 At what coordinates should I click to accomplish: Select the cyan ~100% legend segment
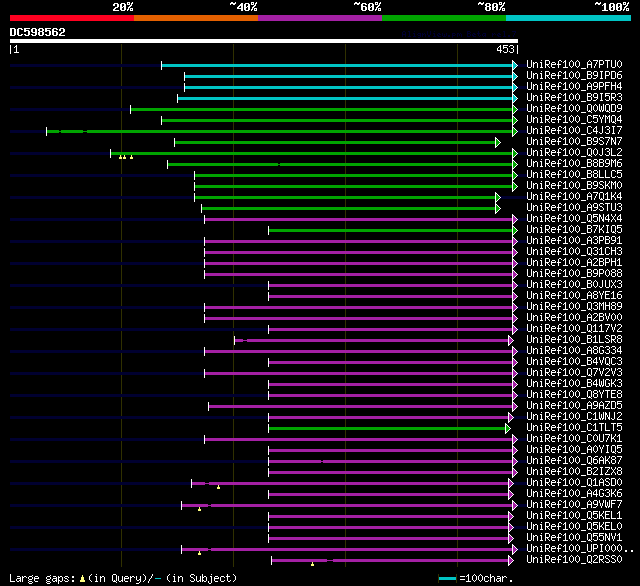pos(568,18)
